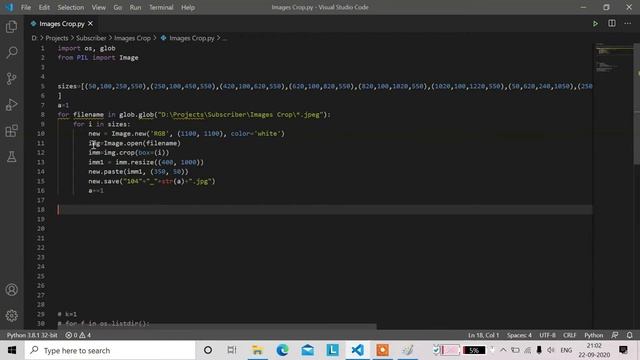Open the Windows Start menu

coord(12,350)
